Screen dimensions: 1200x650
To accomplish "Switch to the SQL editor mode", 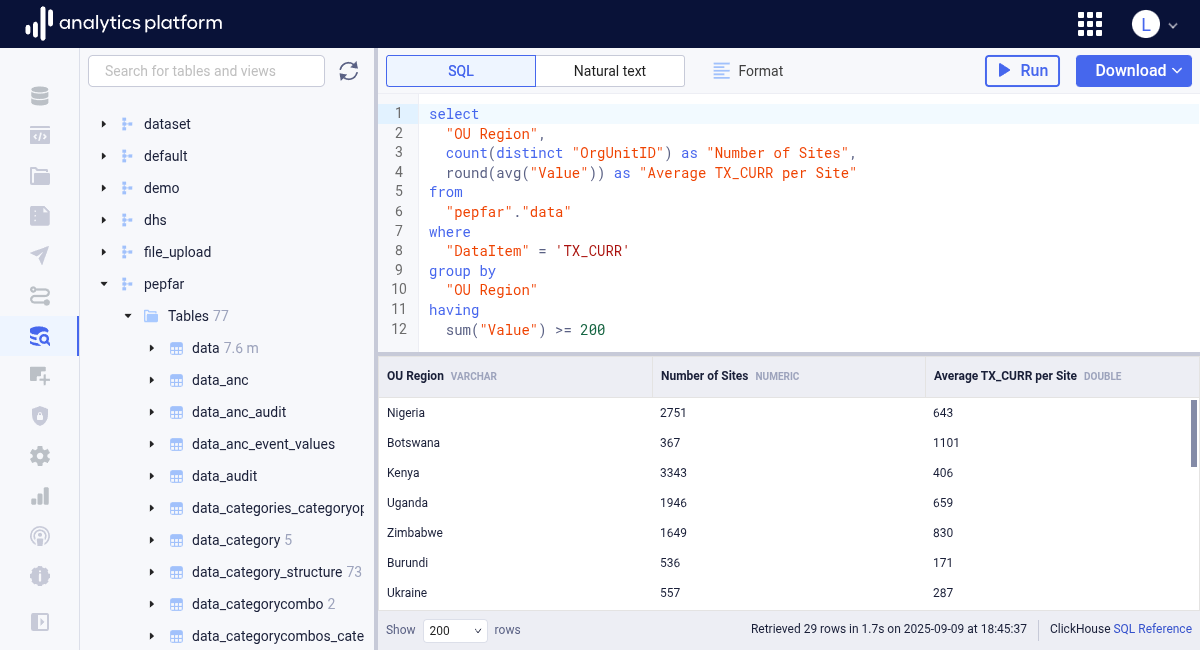I will coord(461,71).
